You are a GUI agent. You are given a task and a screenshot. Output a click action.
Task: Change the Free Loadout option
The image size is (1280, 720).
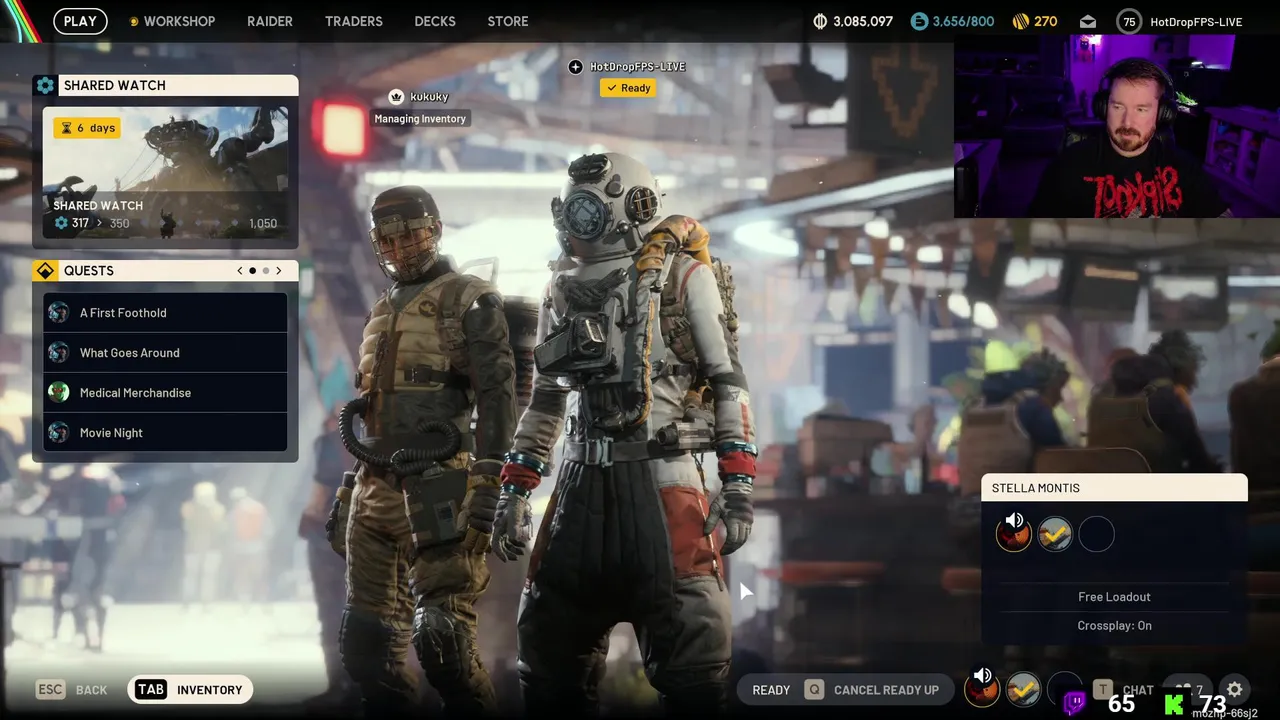pyautogui.click(x=1114, y=597)
